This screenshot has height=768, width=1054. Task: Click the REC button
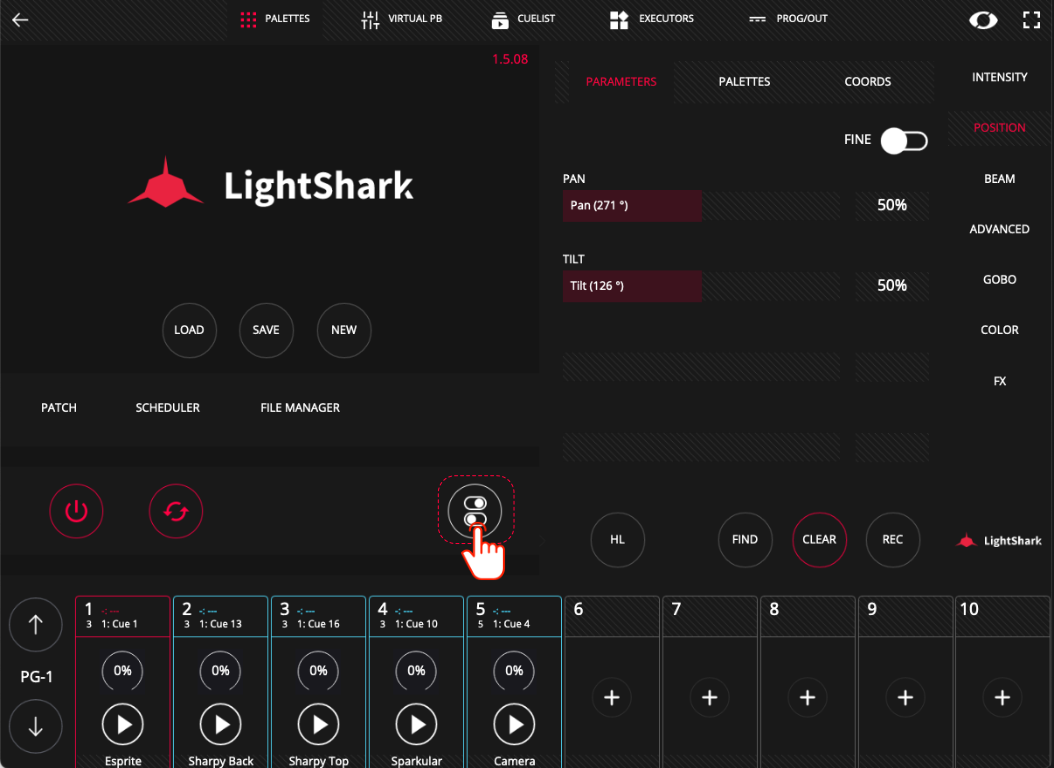click(x=893, y=540)
